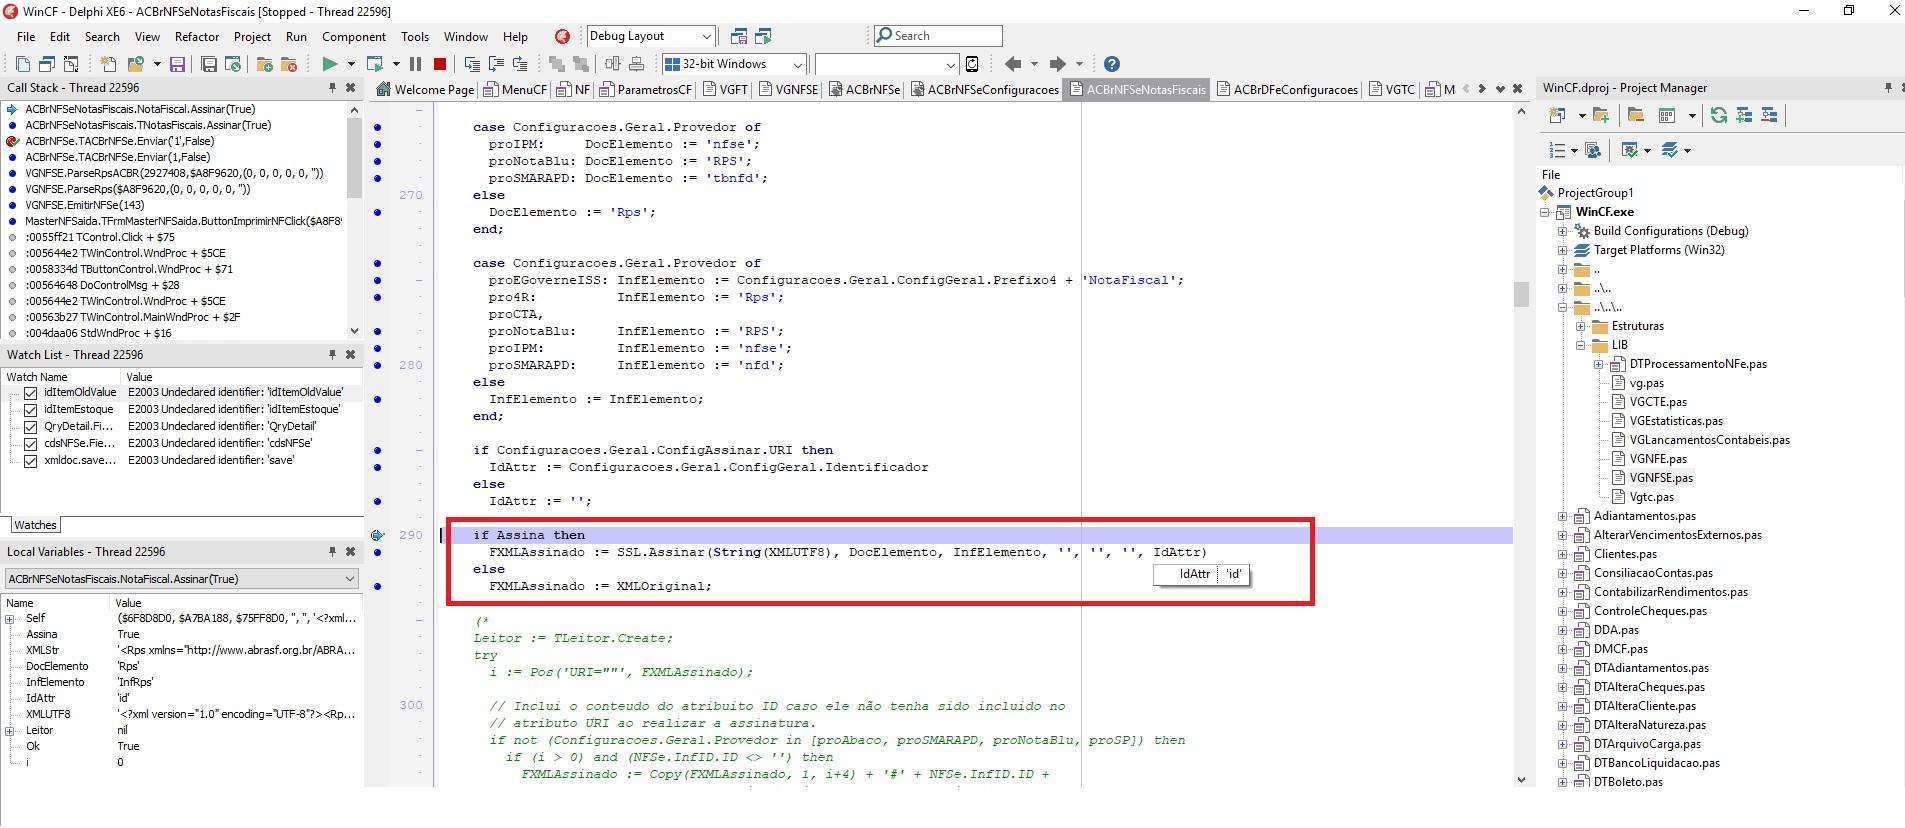Screen dimensions: 1905x828
Task: Click the code editor vertical scrollbar thumb
Action: coord(1521,293)
